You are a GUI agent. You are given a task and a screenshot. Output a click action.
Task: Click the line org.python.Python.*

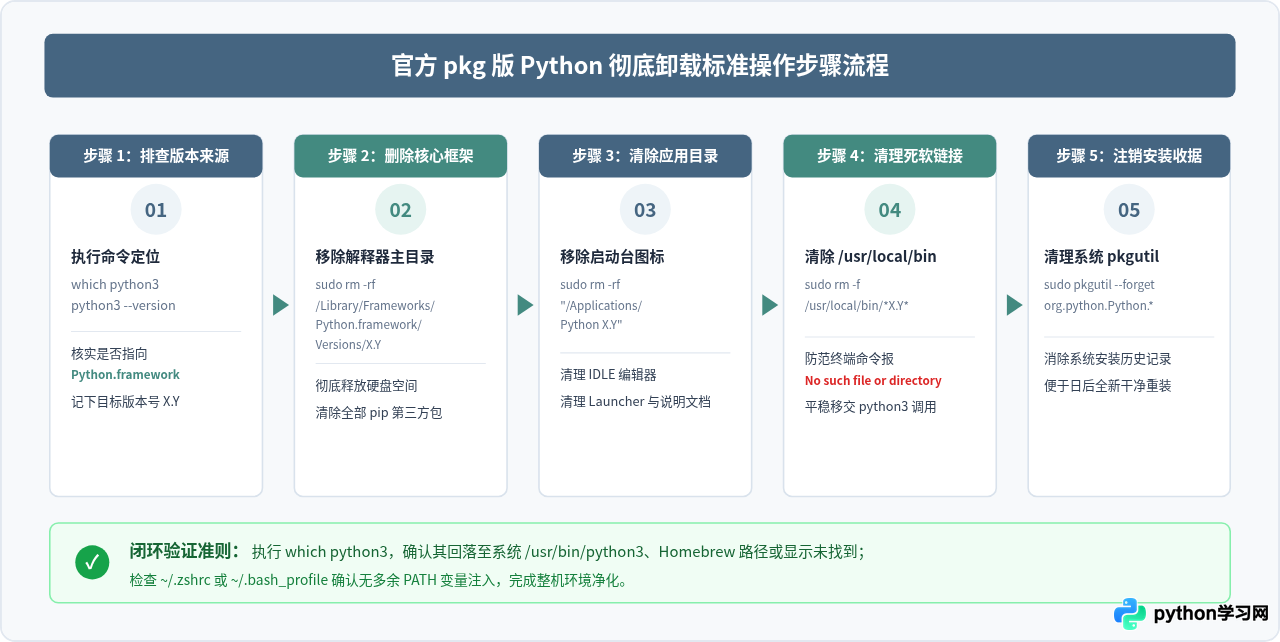(x=1099, y=305)
